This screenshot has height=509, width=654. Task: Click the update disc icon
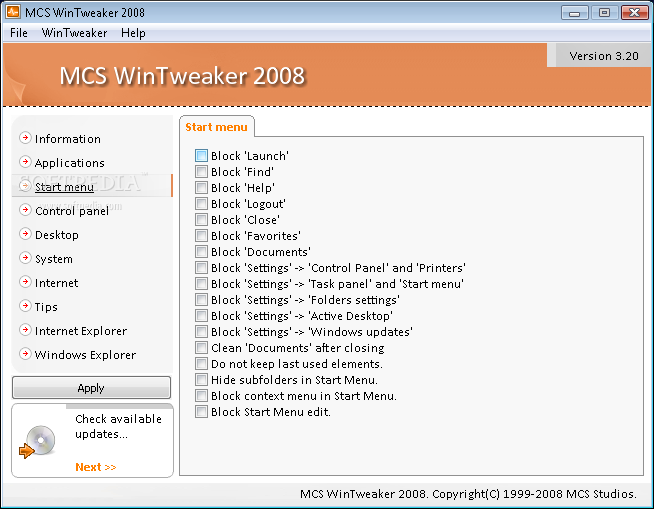click(x=38, y=442)
